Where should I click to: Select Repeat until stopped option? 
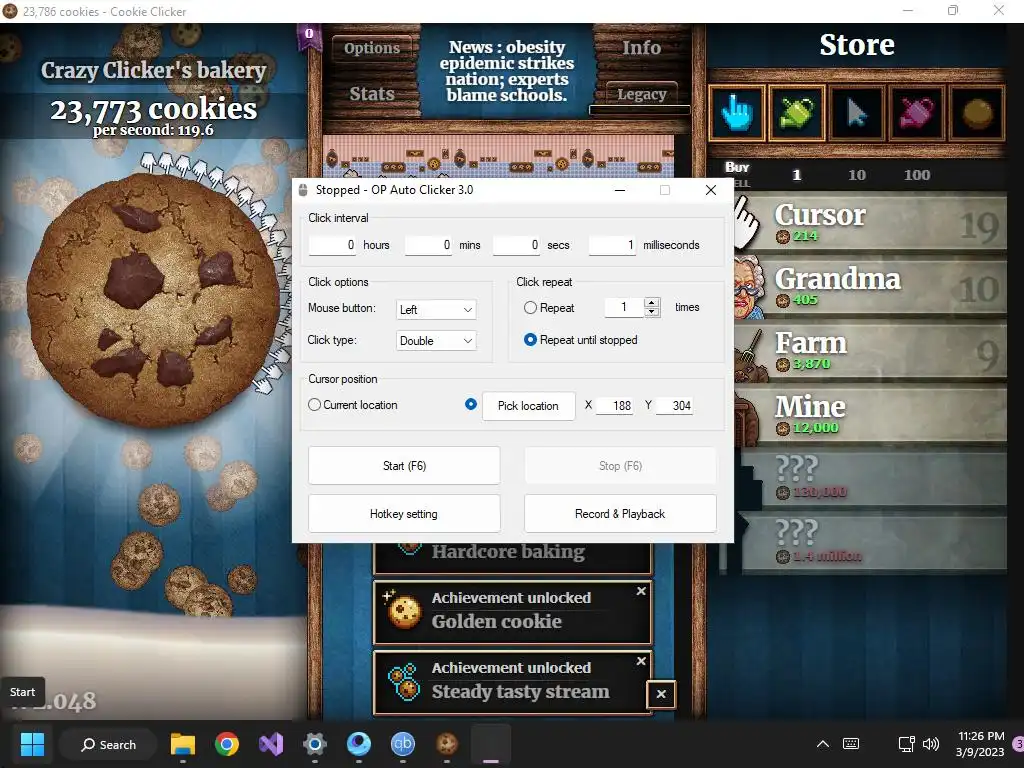click(530, 340)
